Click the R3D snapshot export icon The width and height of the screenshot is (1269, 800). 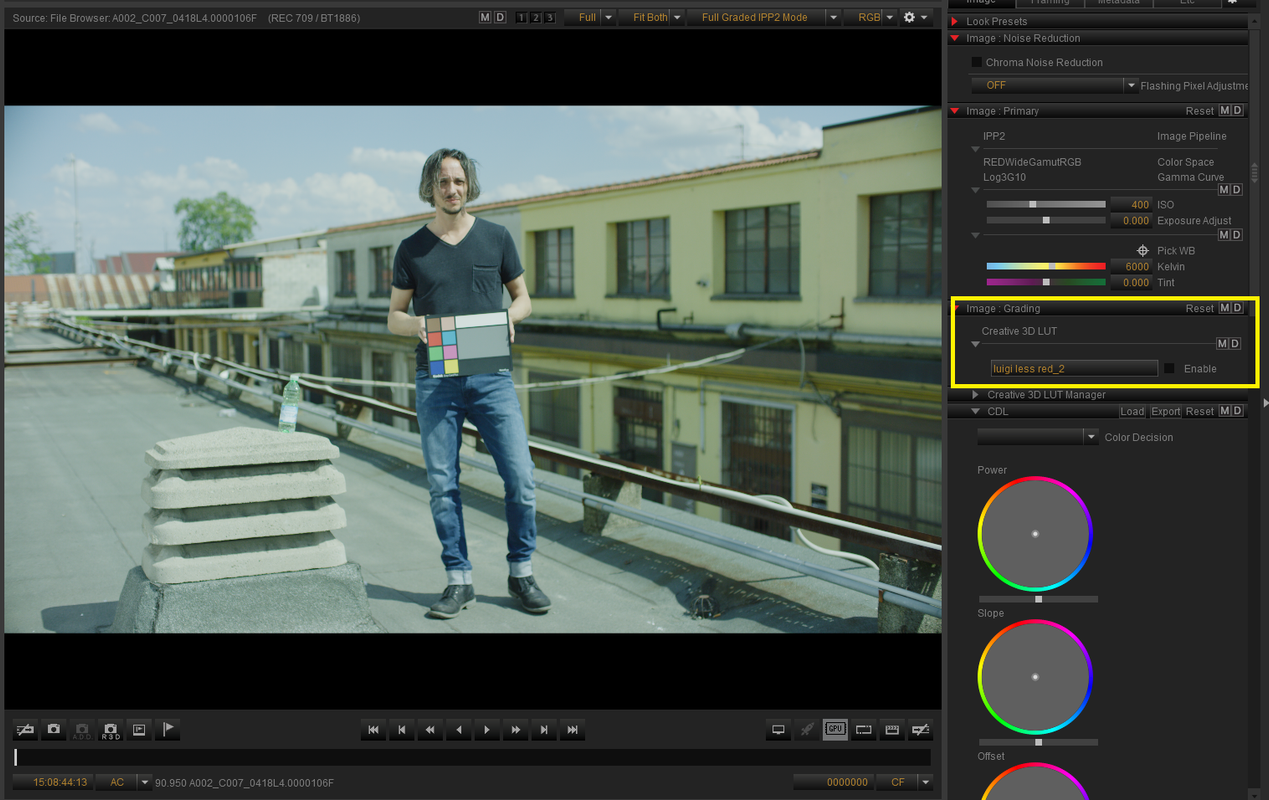coord(111,730)
